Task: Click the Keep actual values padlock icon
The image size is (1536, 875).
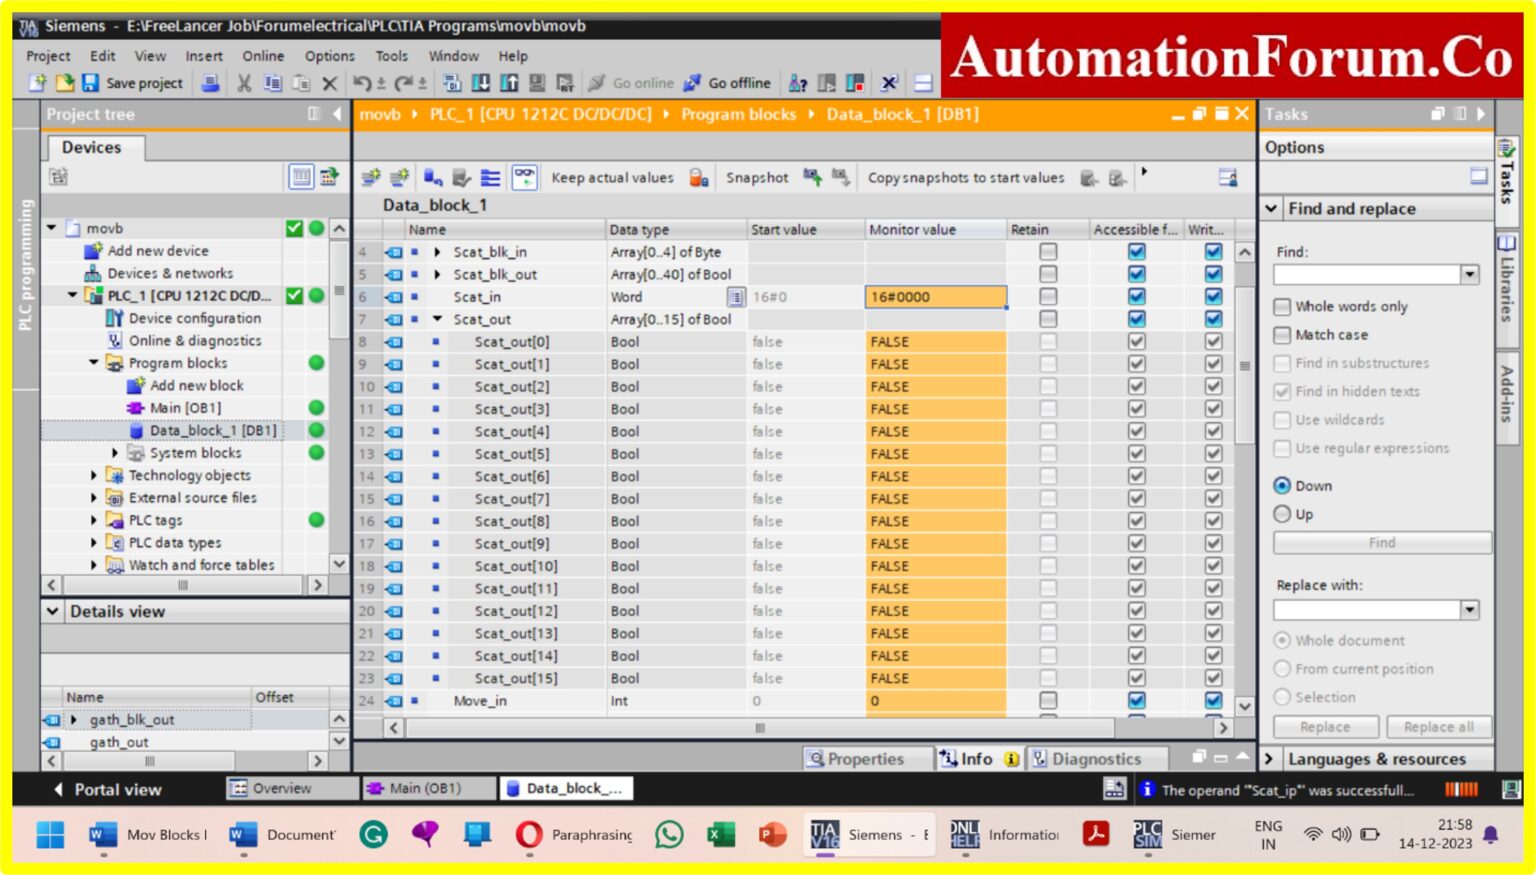Action: pyautogui.click(x=698, y=177)
